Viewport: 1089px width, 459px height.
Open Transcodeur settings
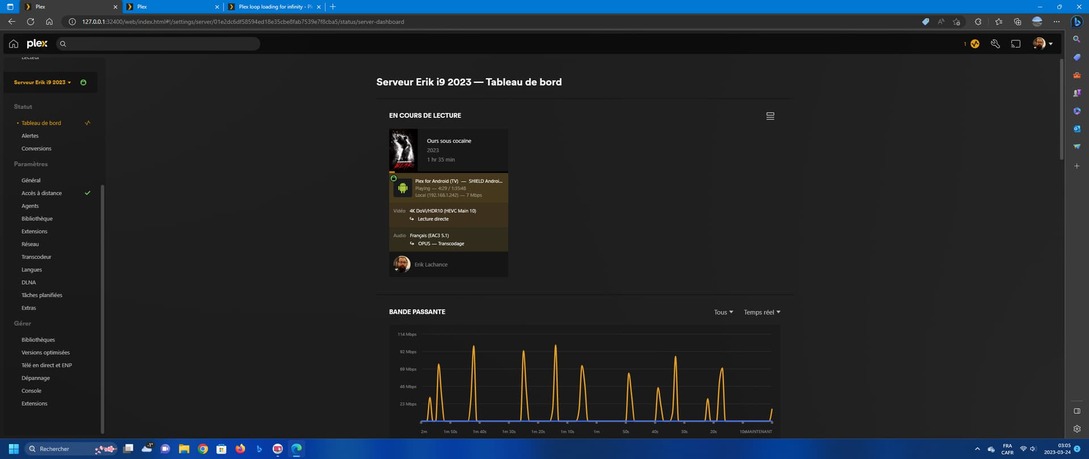coord(37,257)
